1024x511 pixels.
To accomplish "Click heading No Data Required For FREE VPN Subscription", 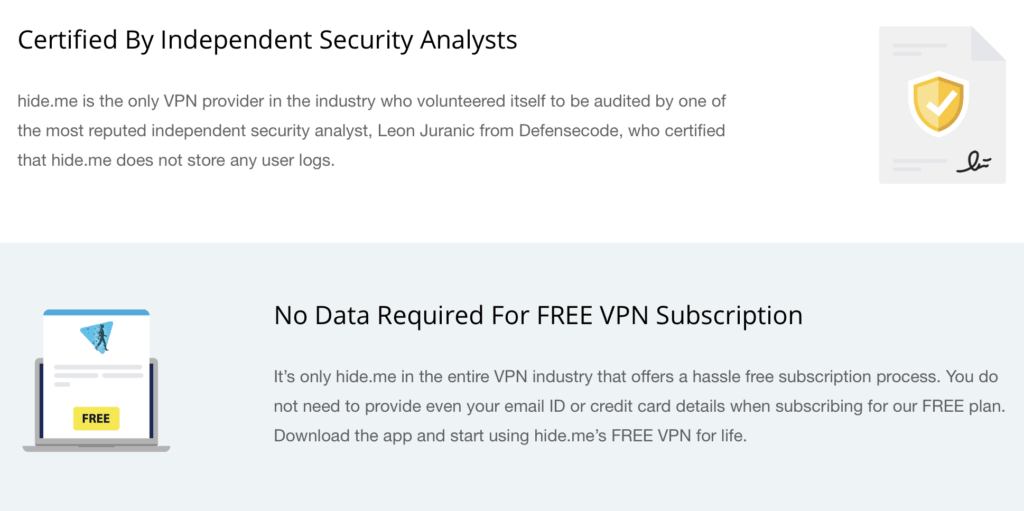I will 538,316.
